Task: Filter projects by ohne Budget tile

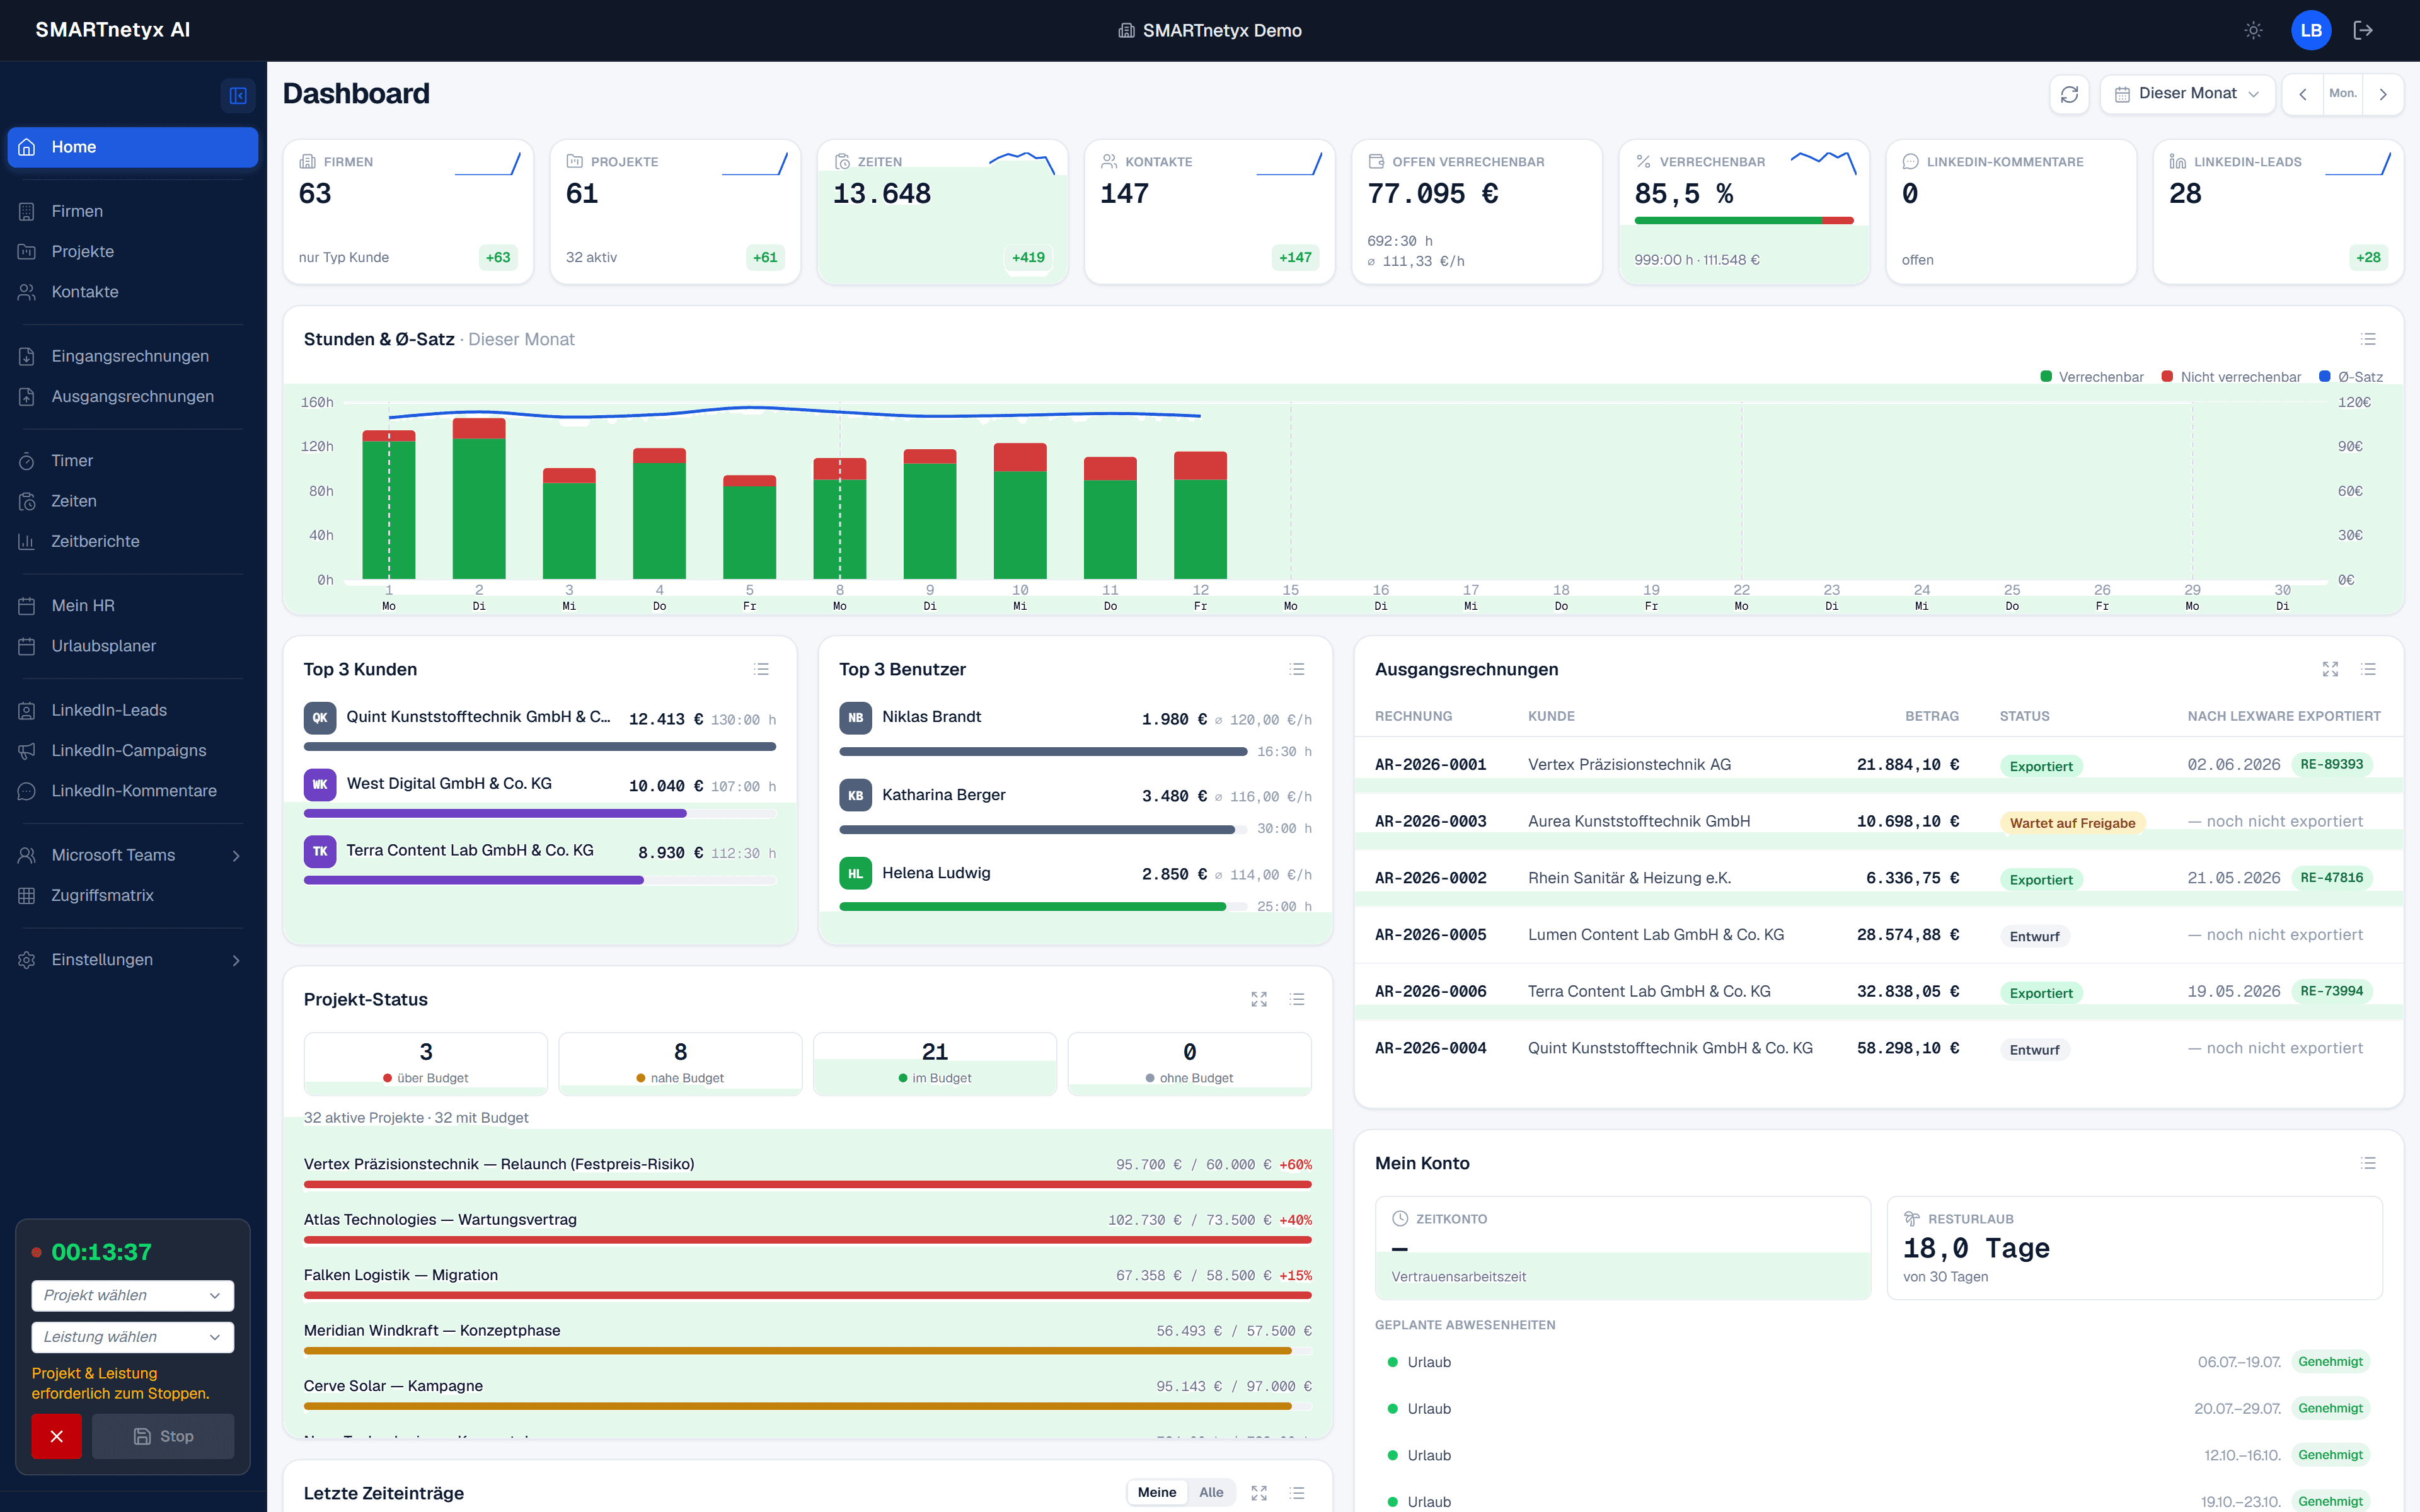Action: tap(1190, 1064)
